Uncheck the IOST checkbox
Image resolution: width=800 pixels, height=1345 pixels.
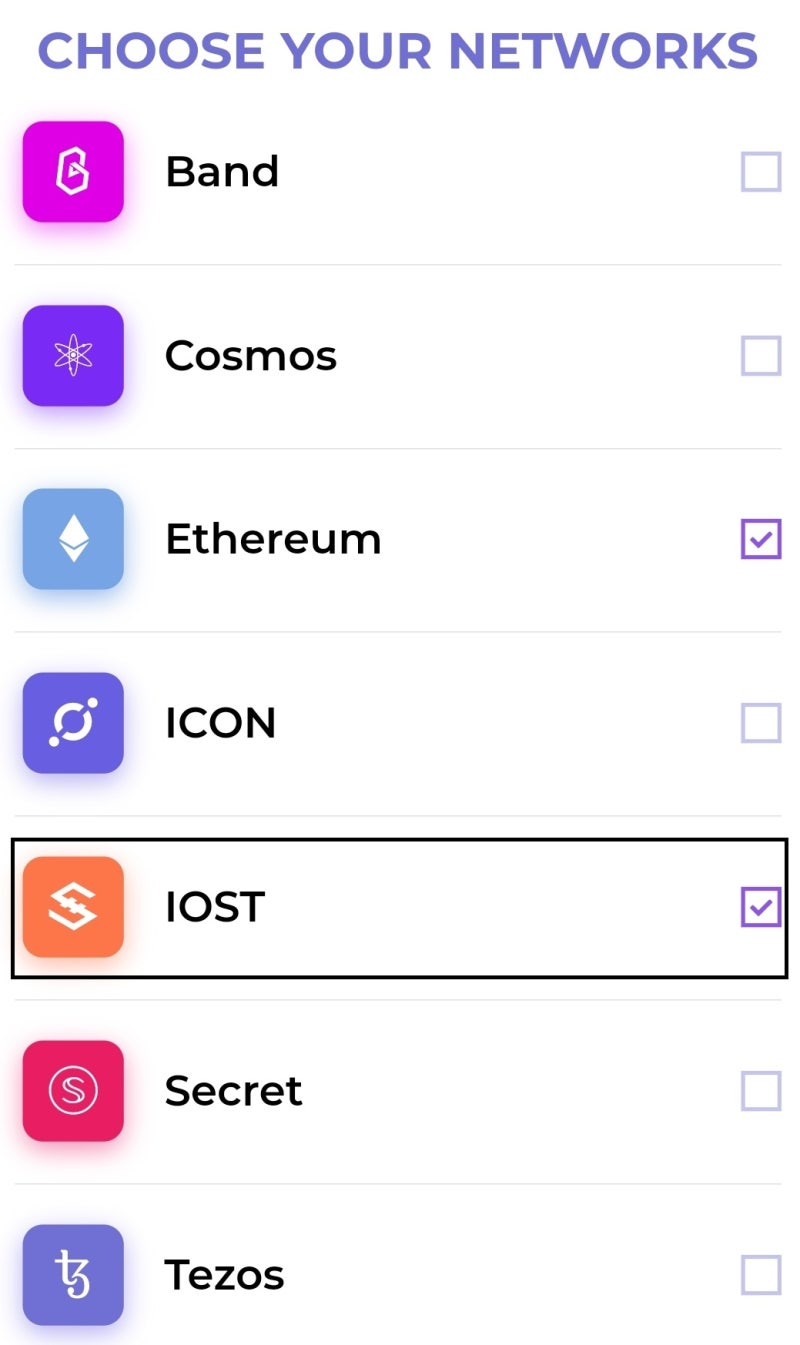pos(761,907)
